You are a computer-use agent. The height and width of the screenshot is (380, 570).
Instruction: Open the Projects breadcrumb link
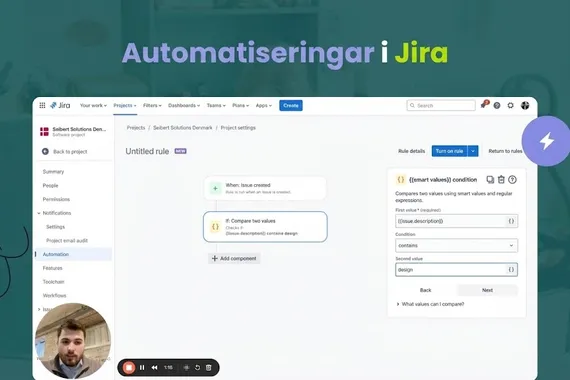(136, 128)
